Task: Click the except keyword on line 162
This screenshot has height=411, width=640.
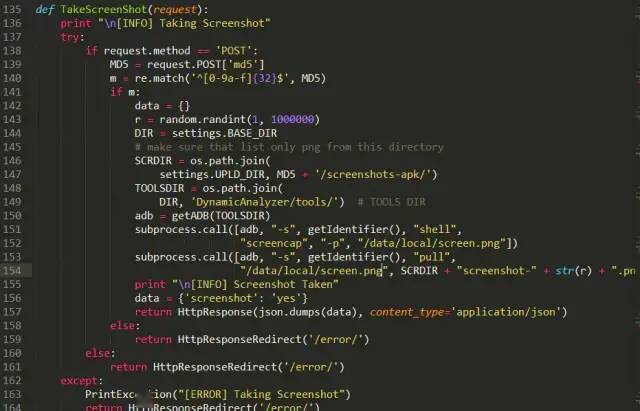Action: pos(79,381)
